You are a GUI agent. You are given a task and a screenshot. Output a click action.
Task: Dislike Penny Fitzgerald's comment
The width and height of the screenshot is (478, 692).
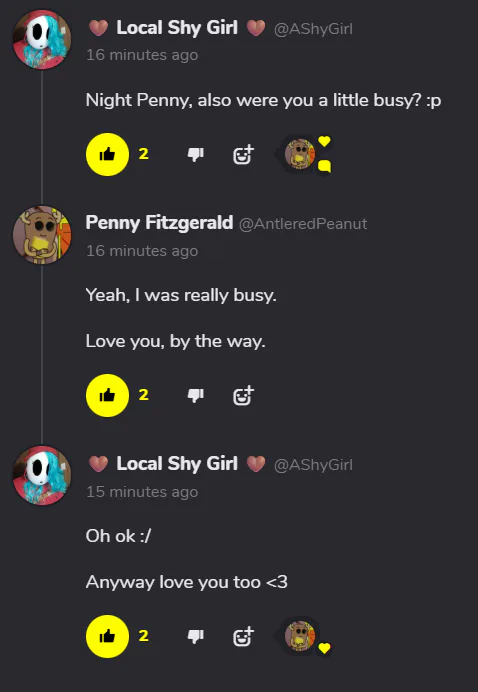[196, 395]
